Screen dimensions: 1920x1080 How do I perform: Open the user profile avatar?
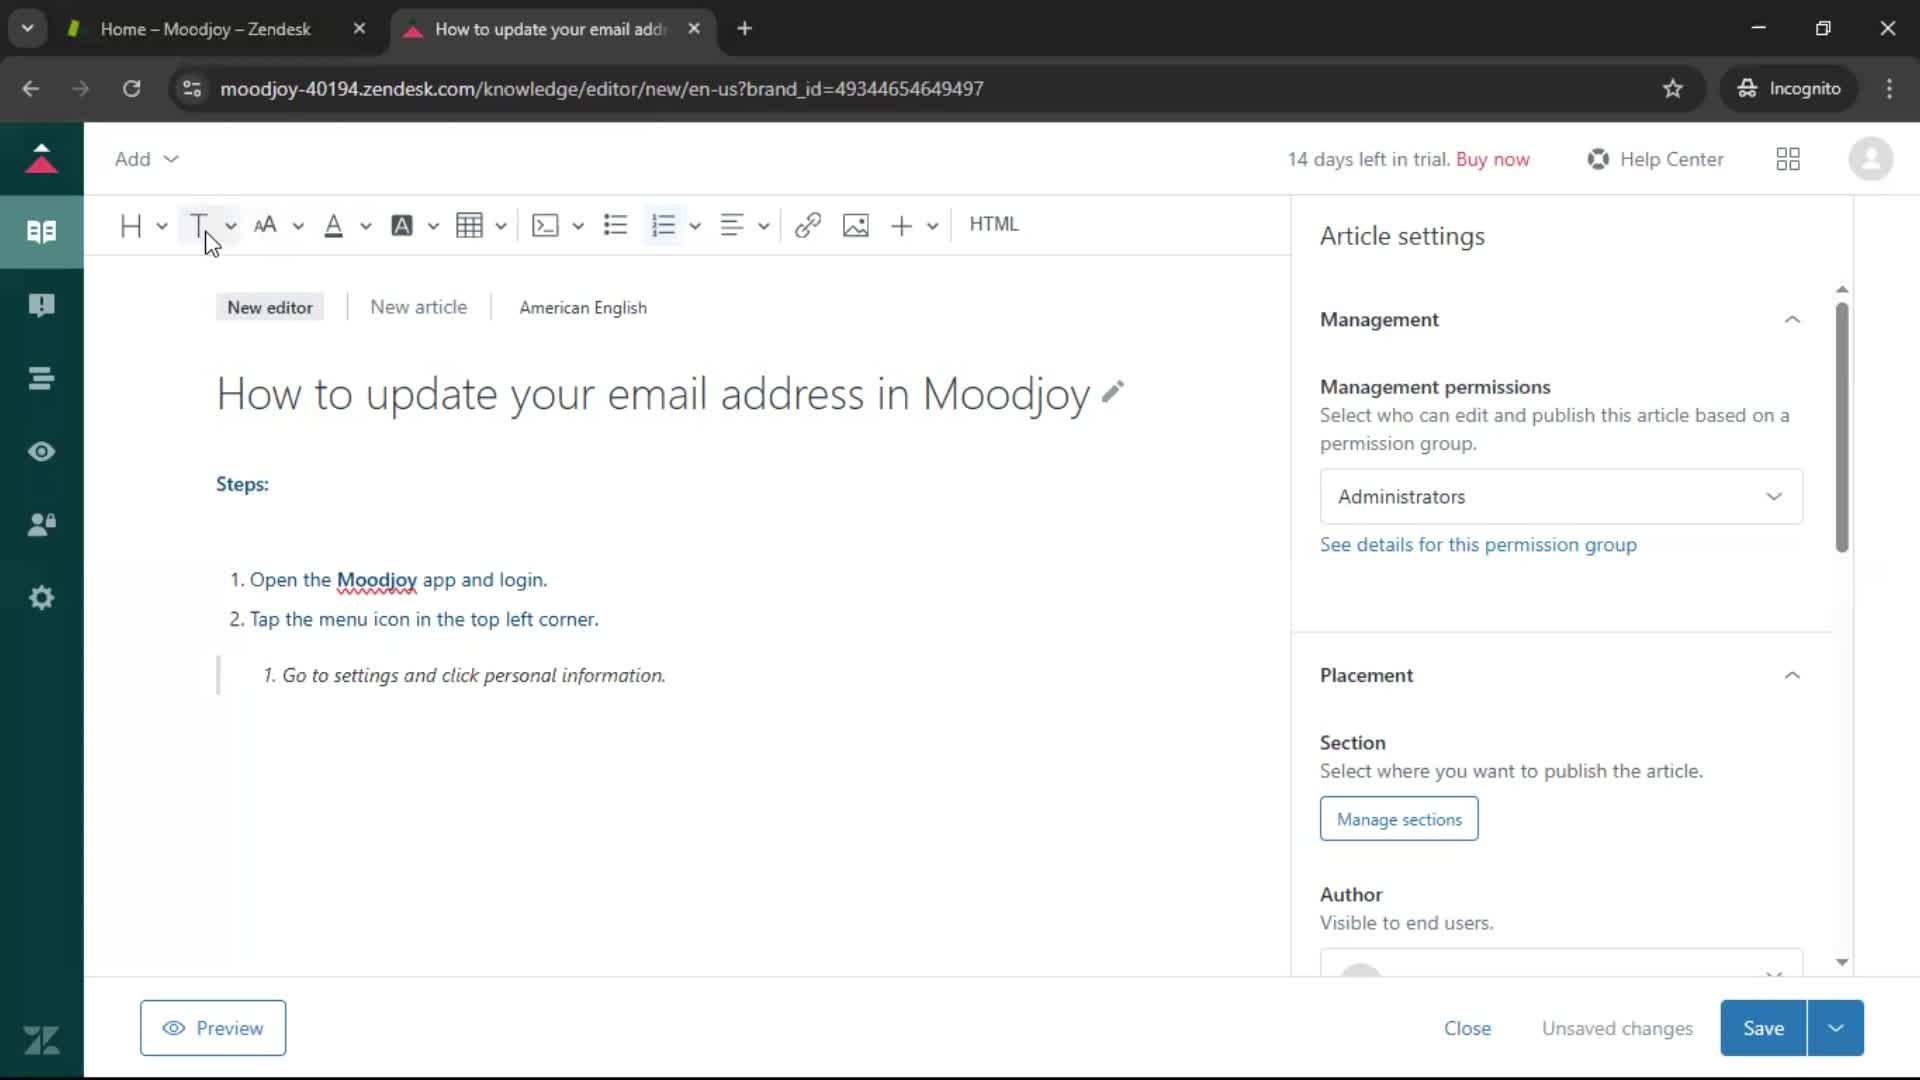tap(1870, 159)
